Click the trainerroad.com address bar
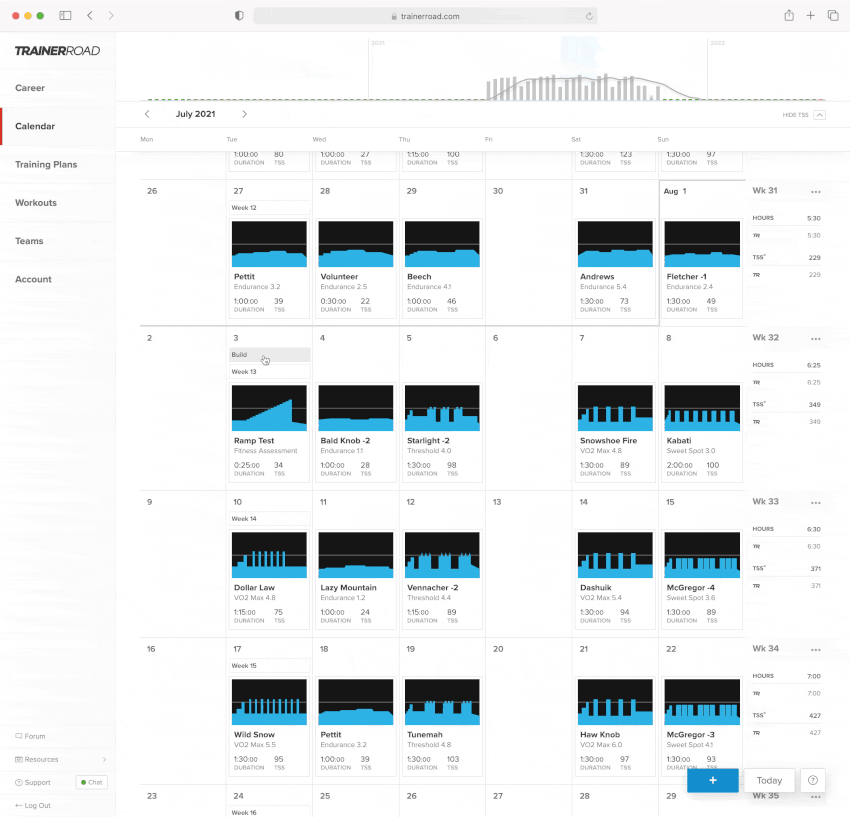The width and height of the screenshot is (850, 817). 425,16
